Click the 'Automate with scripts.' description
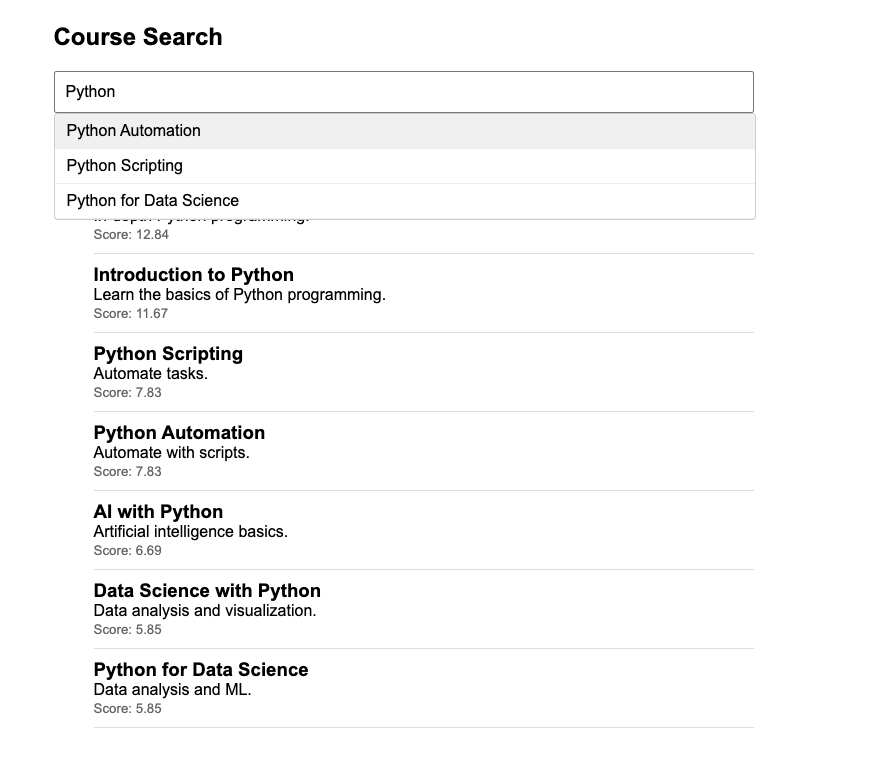 point(172,453)
